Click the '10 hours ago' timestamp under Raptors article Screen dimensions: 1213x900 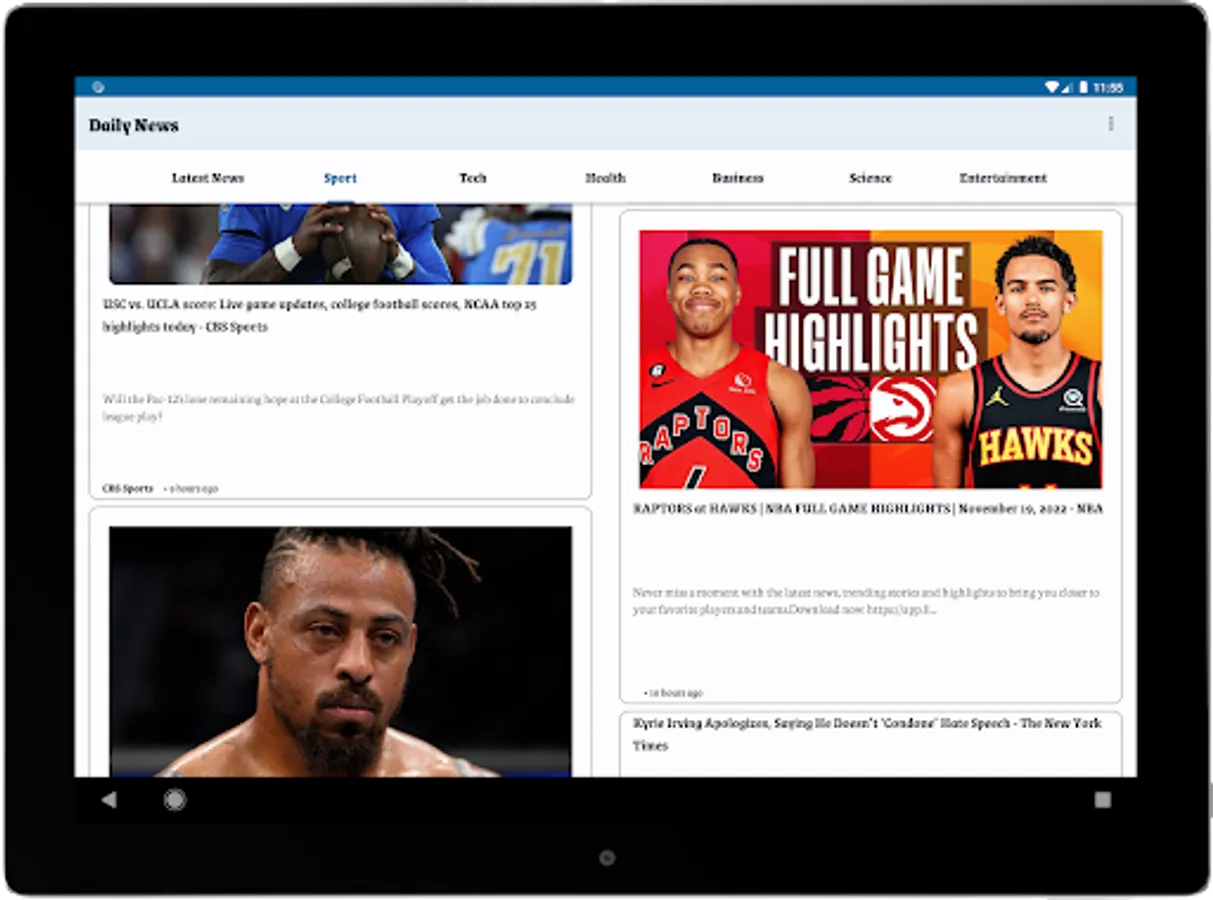click(673, 693)
